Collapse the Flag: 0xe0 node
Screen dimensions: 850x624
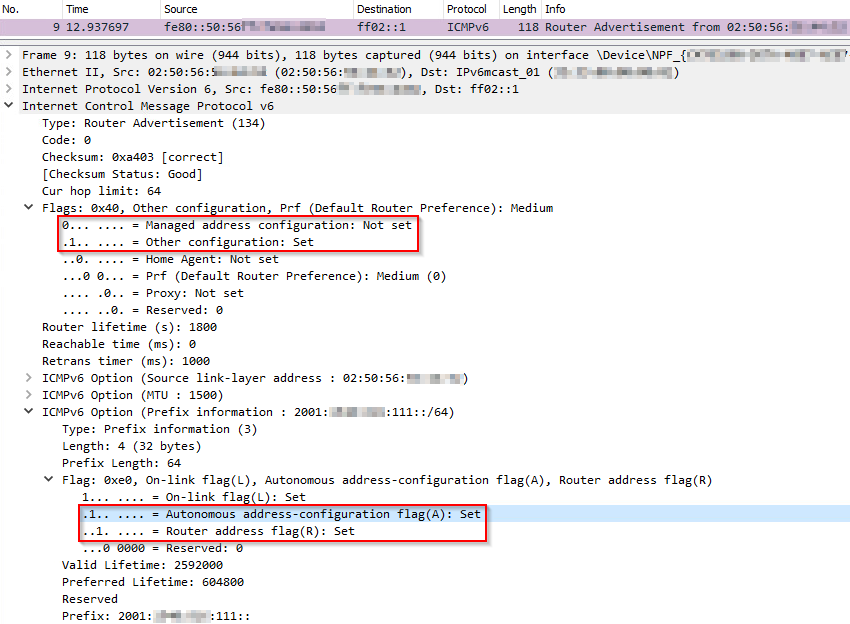[48, 480]
